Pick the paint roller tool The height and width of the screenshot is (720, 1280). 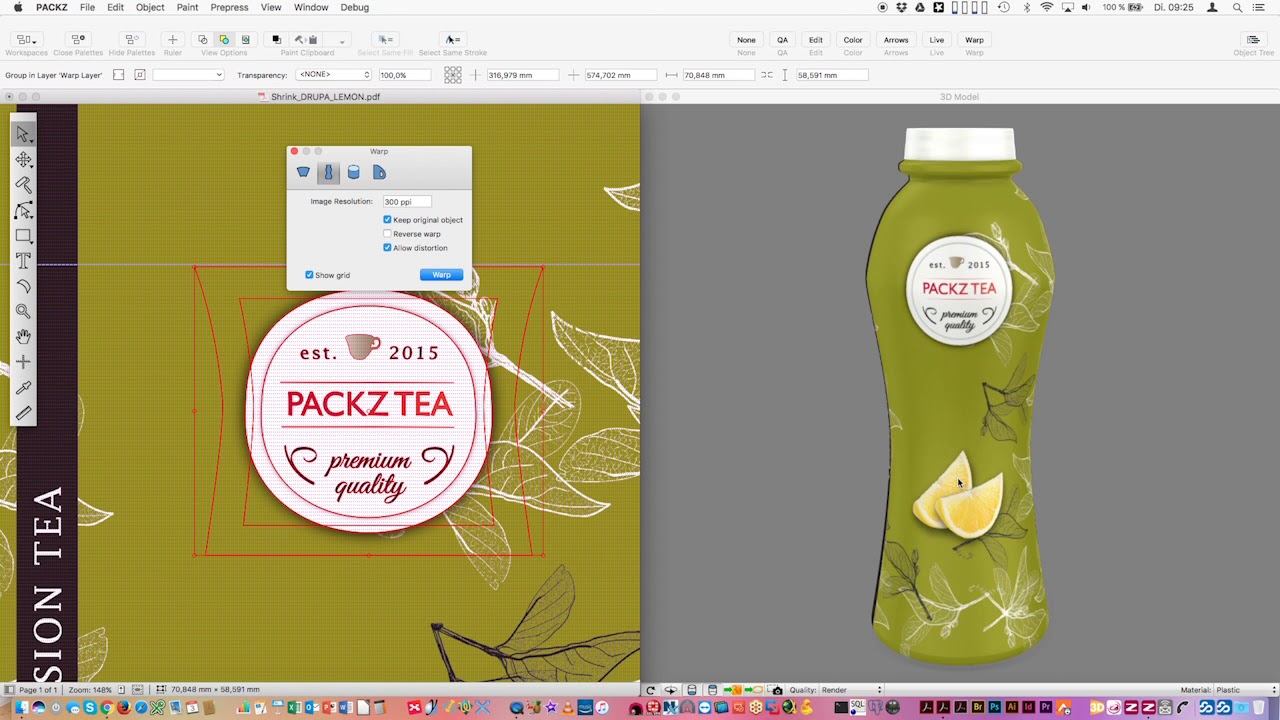click(23, 185)
